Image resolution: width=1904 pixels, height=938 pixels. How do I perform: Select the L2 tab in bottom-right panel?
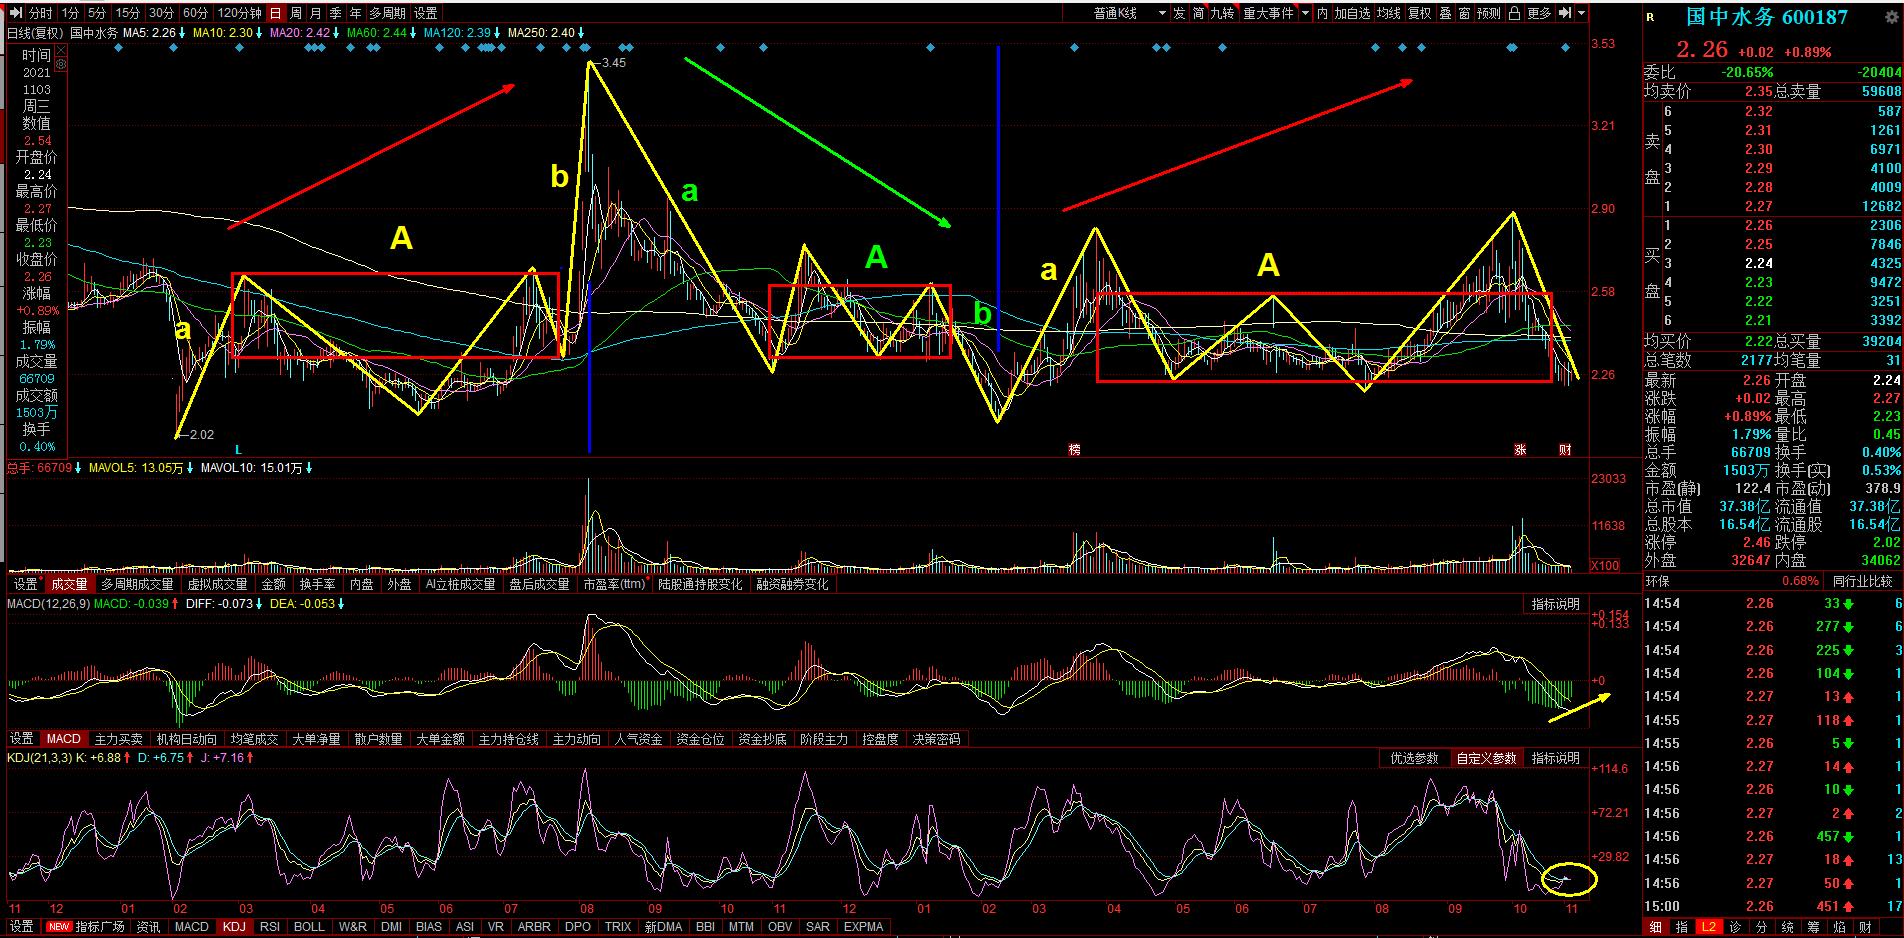click(x=1709, y=927)
